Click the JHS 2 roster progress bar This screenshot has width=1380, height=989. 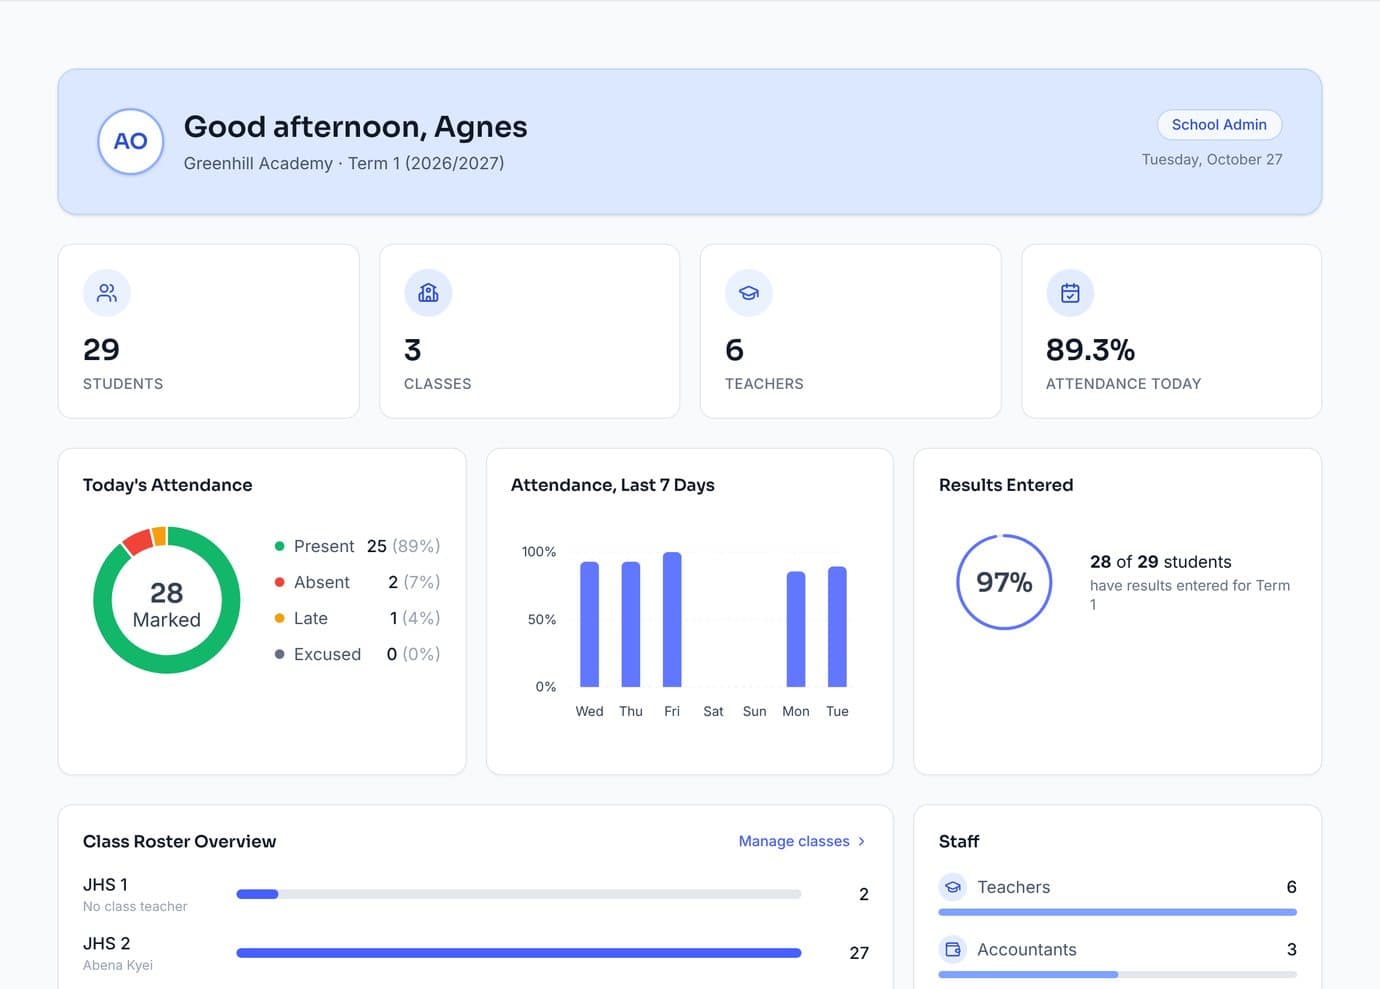(x=518, y=953)
